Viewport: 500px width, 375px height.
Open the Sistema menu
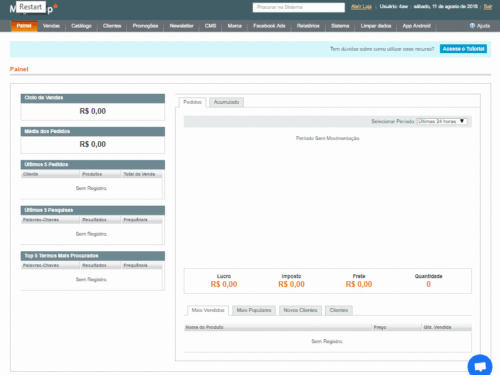point(340,26)
